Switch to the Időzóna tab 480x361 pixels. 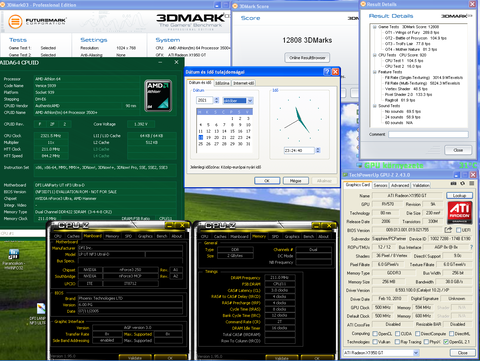pyautogui.click(x=222, y=83)
